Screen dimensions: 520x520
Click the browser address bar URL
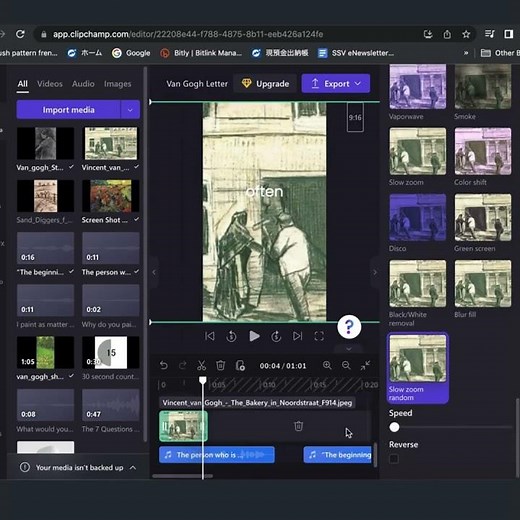pos(188,34)
